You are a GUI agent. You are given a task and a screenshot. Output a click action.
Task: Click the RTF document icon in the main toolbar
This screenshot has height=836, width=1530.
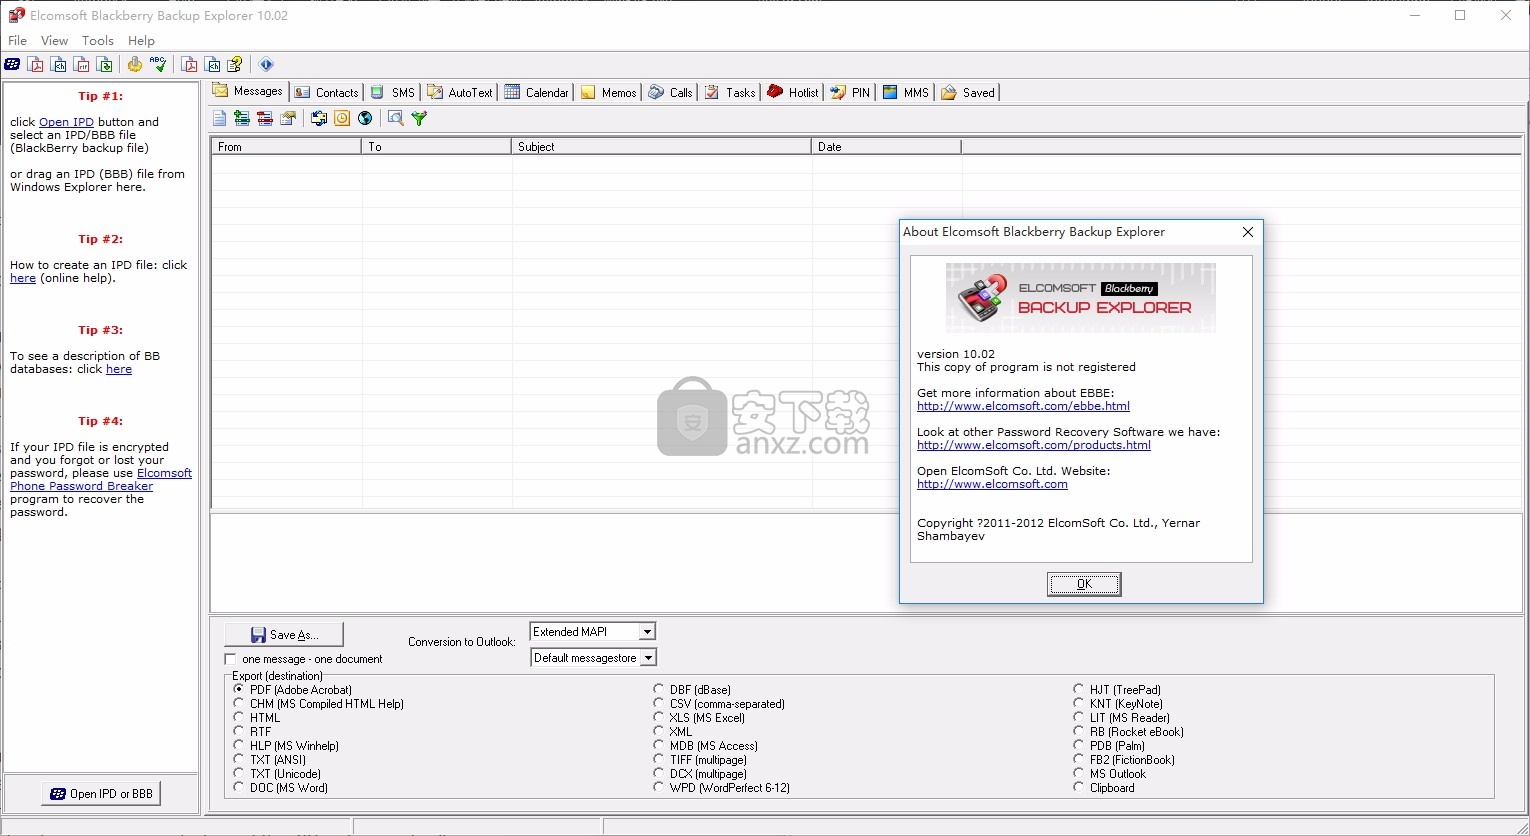tap(82, 64)
